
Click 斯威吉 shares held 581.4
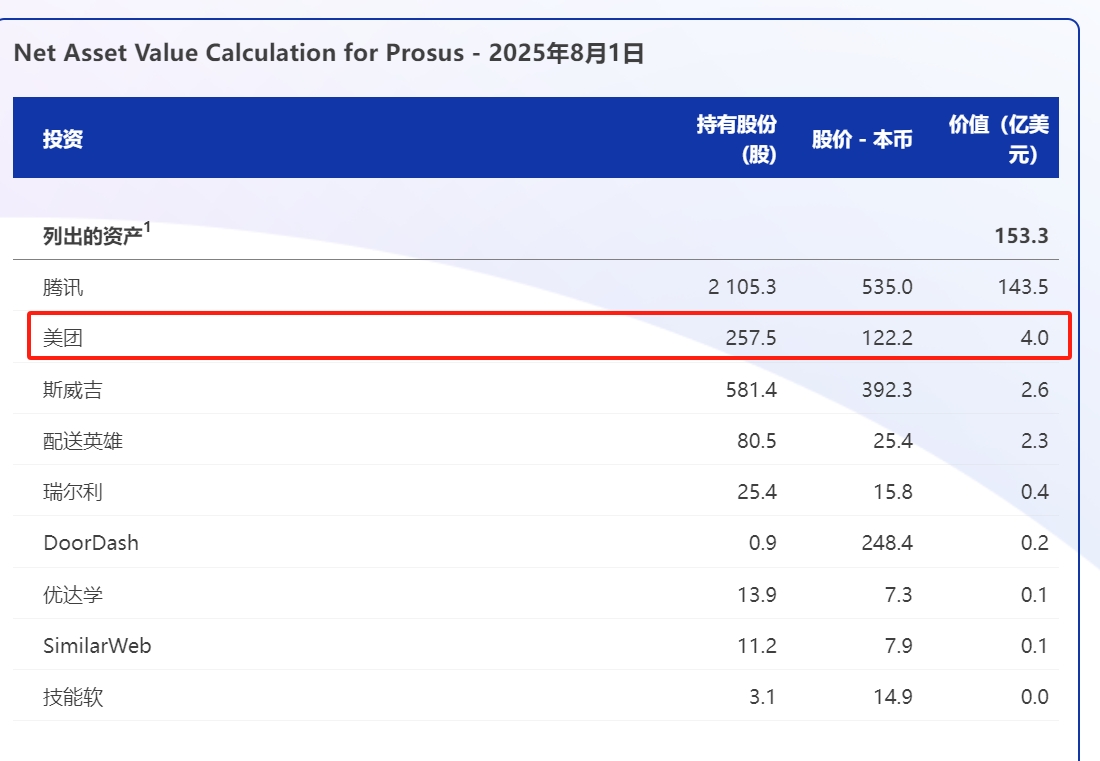click(751, 389)
